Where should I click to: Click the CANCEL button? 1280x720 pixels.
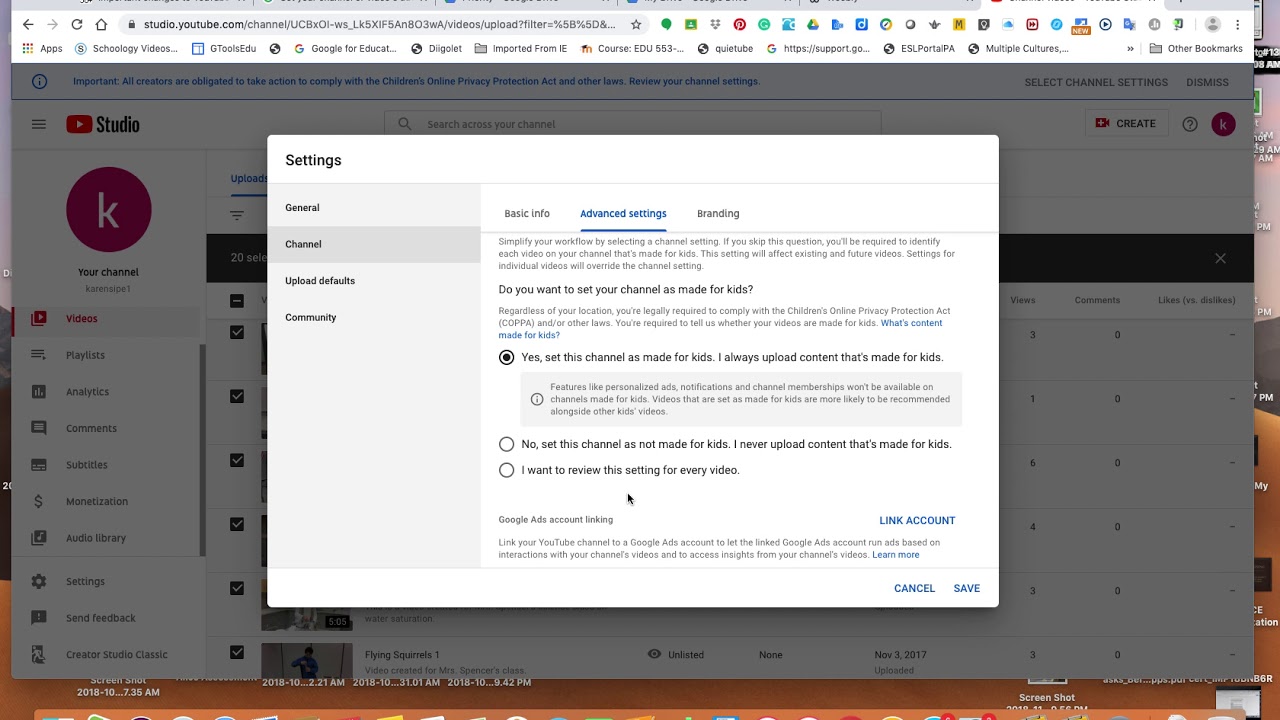914,588
